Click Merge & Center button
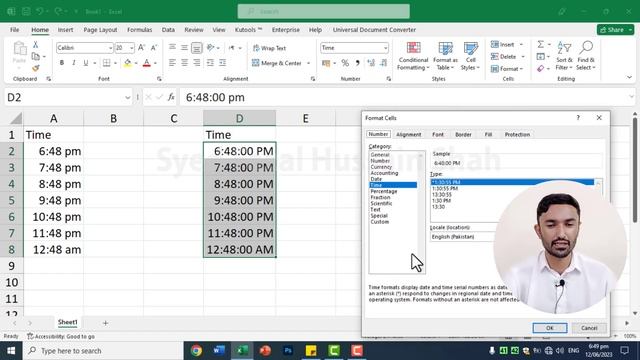This screenshot has height=360, width=640. [x=277, y=63]
